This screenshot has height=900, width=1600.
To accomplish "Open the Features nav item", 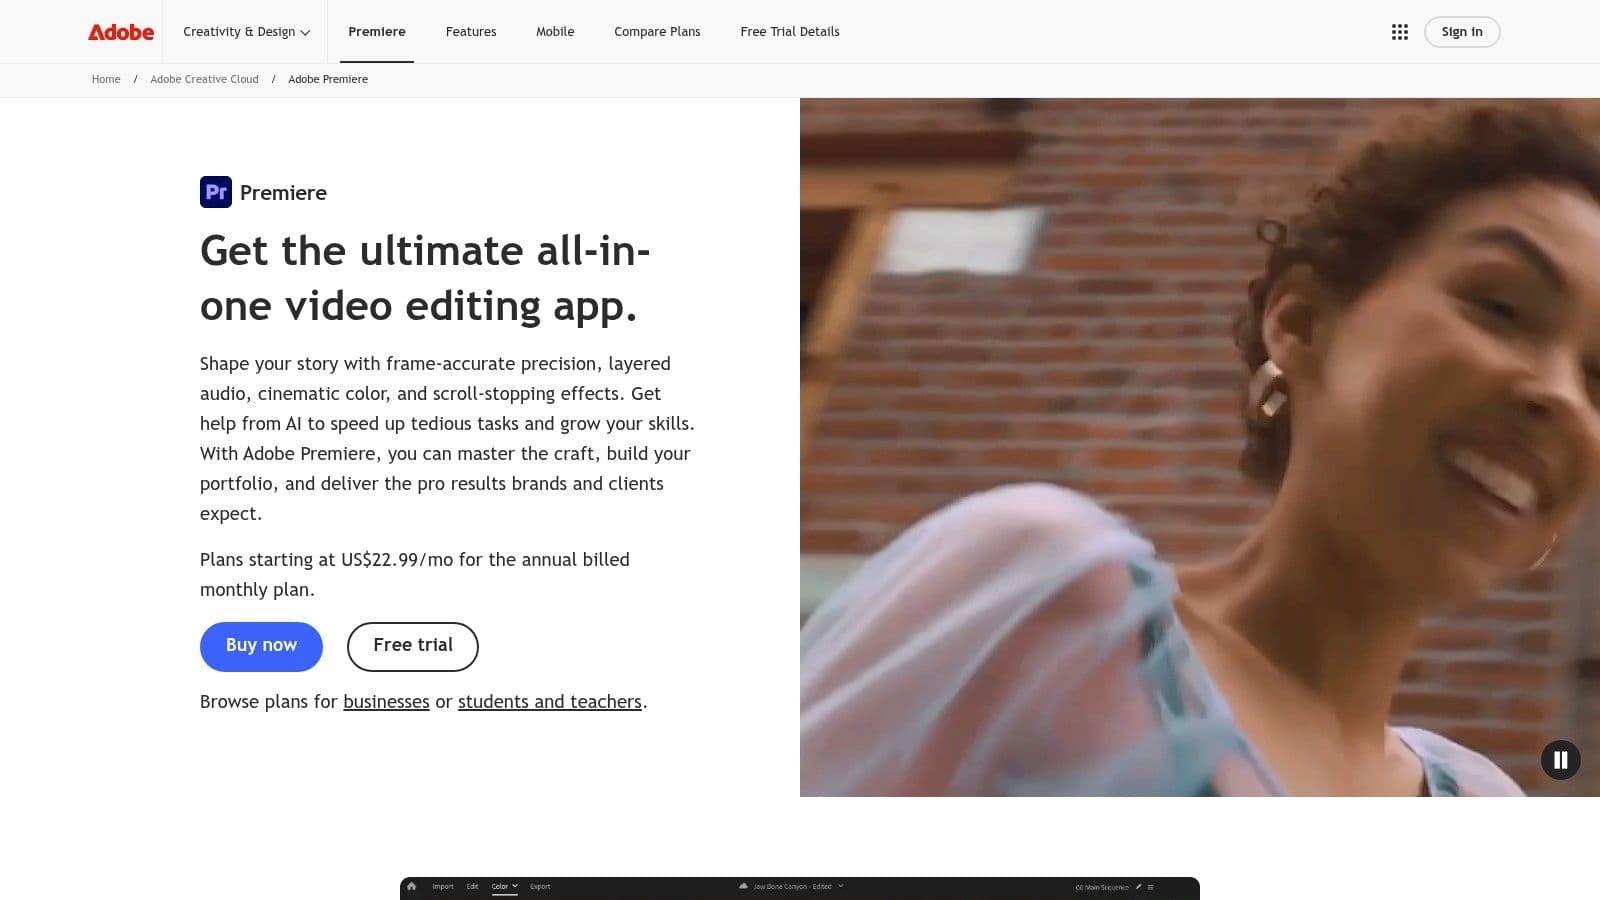I will pos(471,32).
